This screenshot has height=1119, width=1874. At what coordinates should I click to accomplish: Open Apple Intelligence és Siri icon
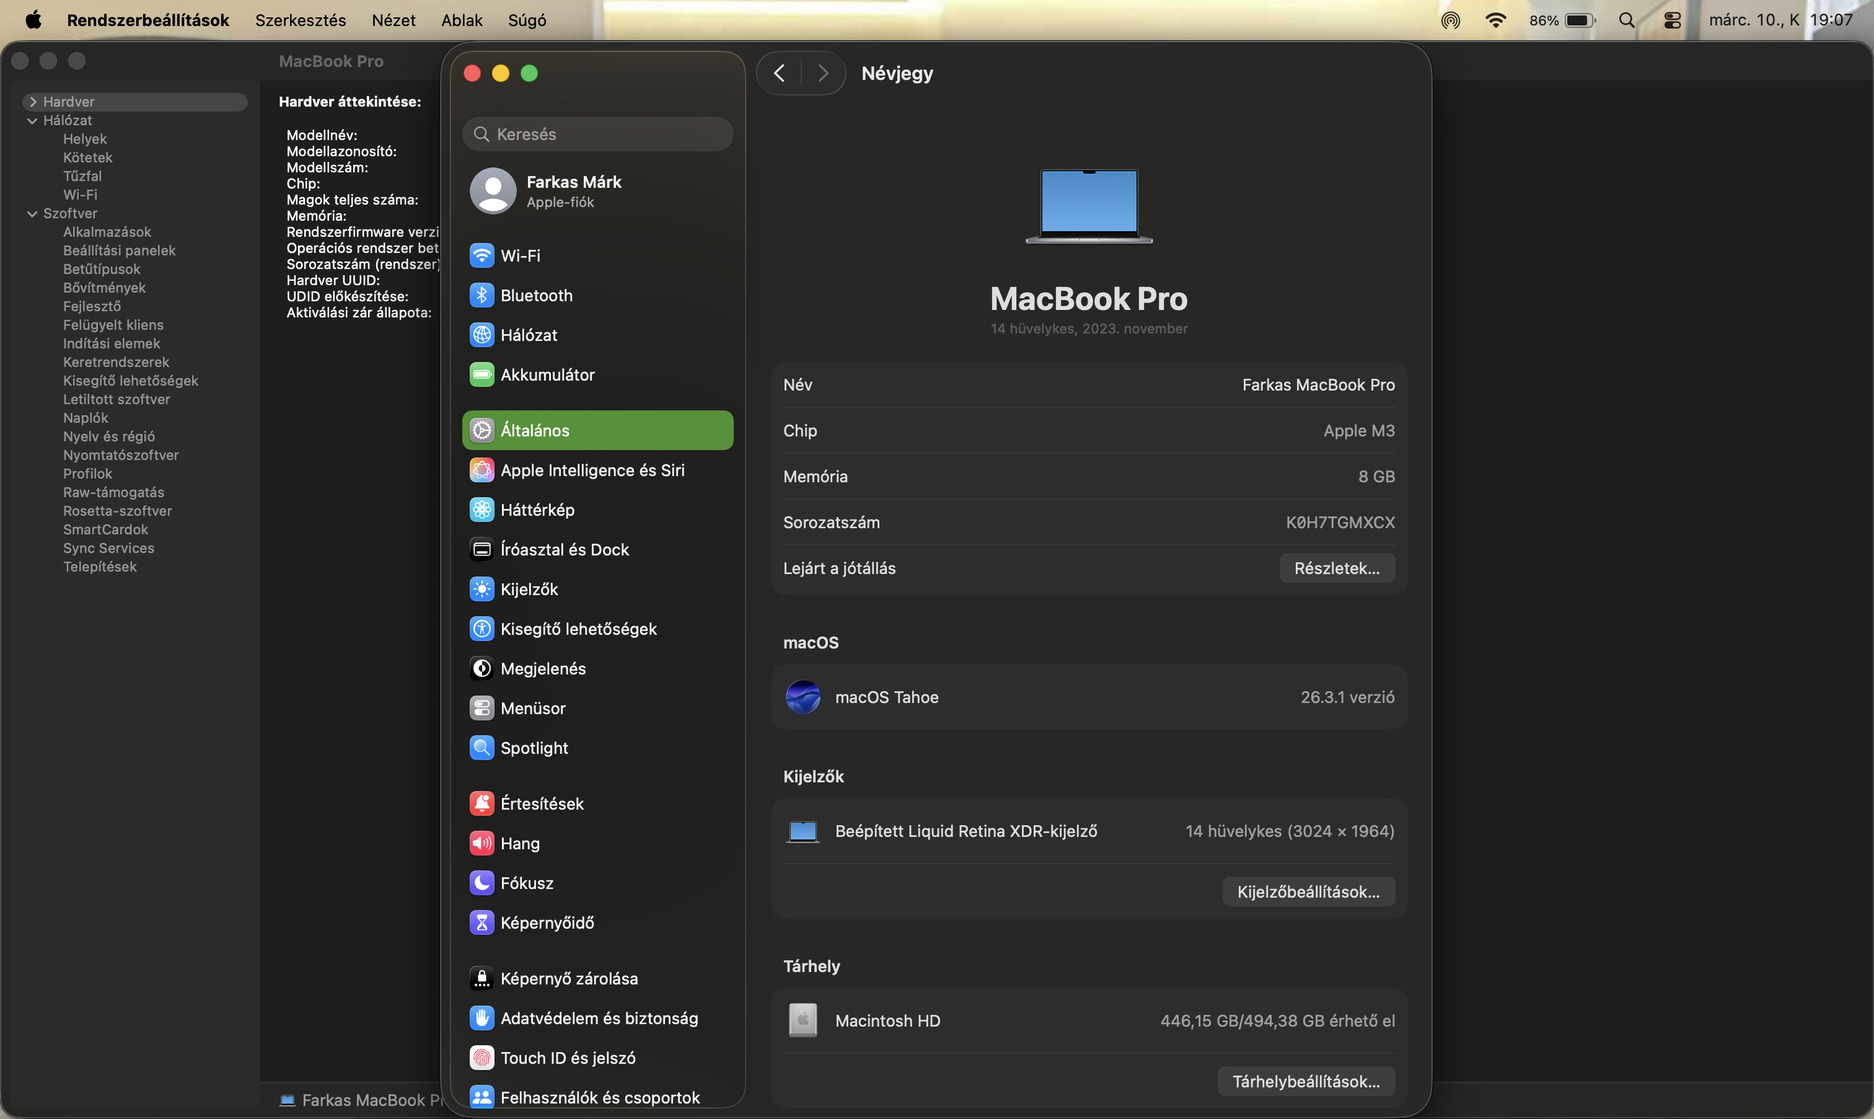click(481, 470)
